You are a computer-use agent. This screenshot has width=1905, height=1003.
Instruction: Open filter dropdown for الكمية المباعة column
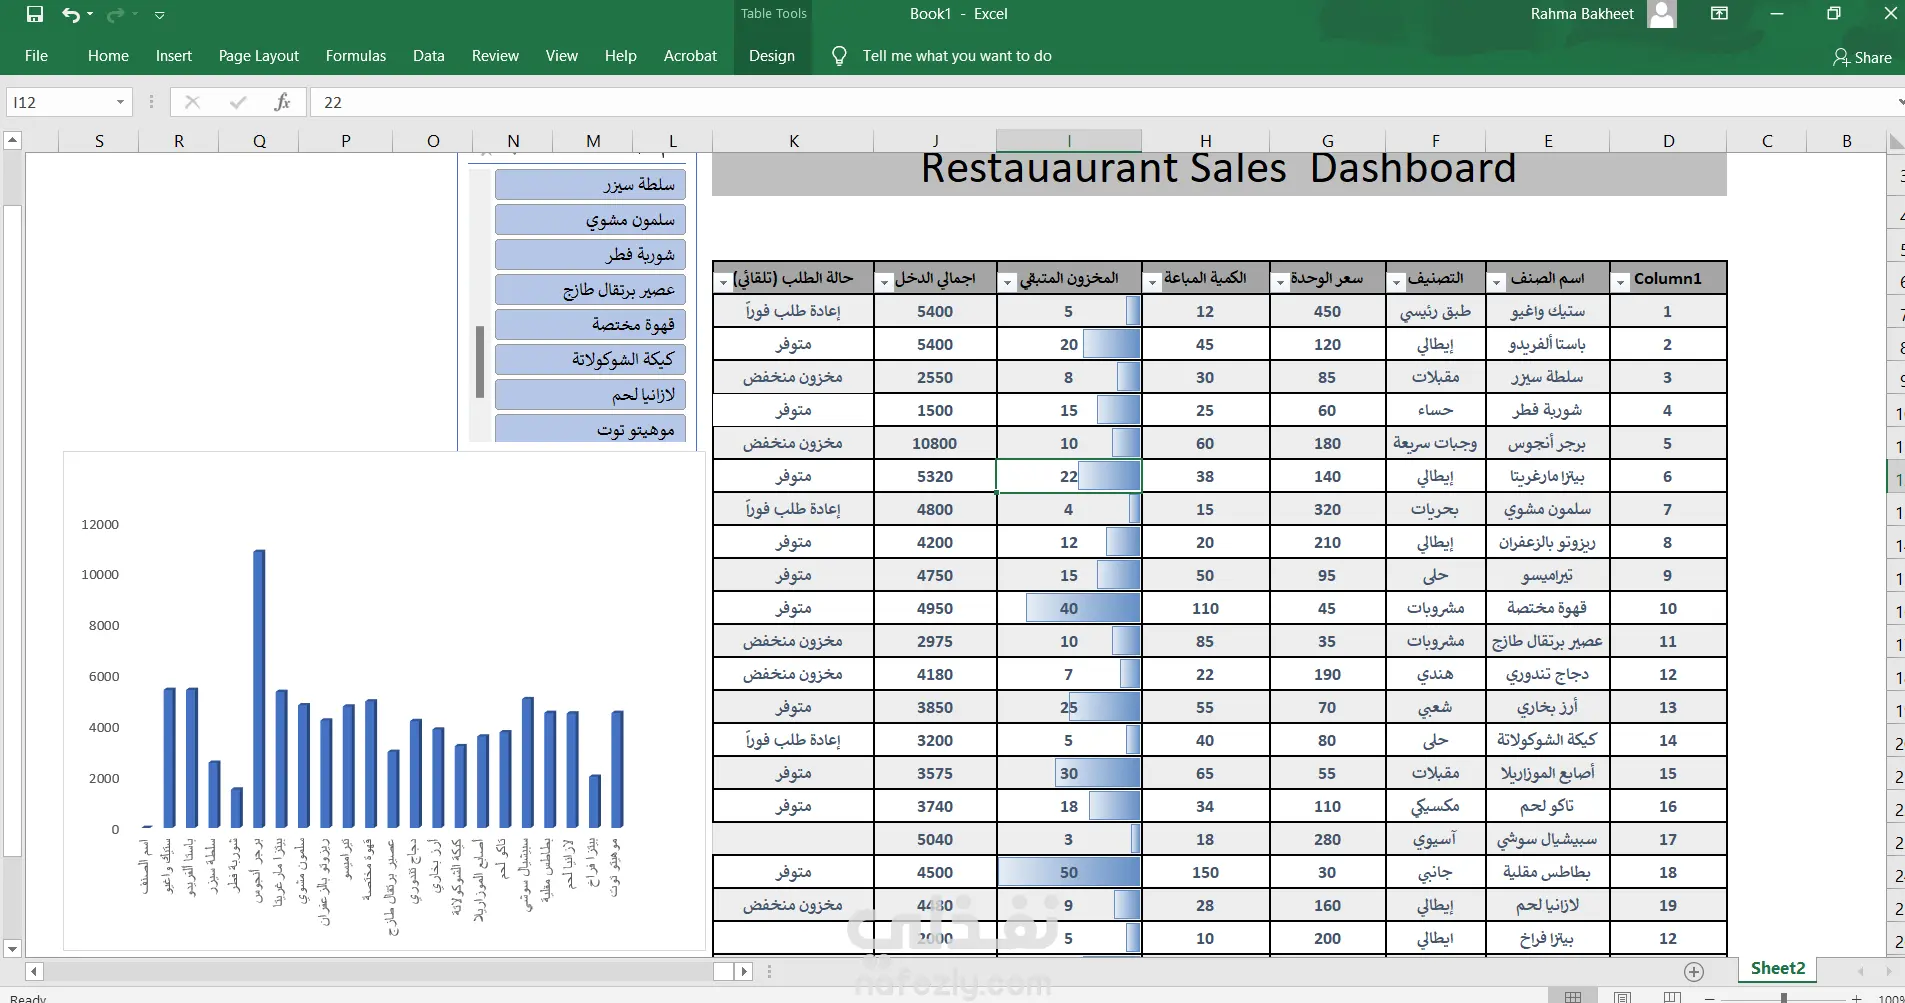[x=1152, y=283]
